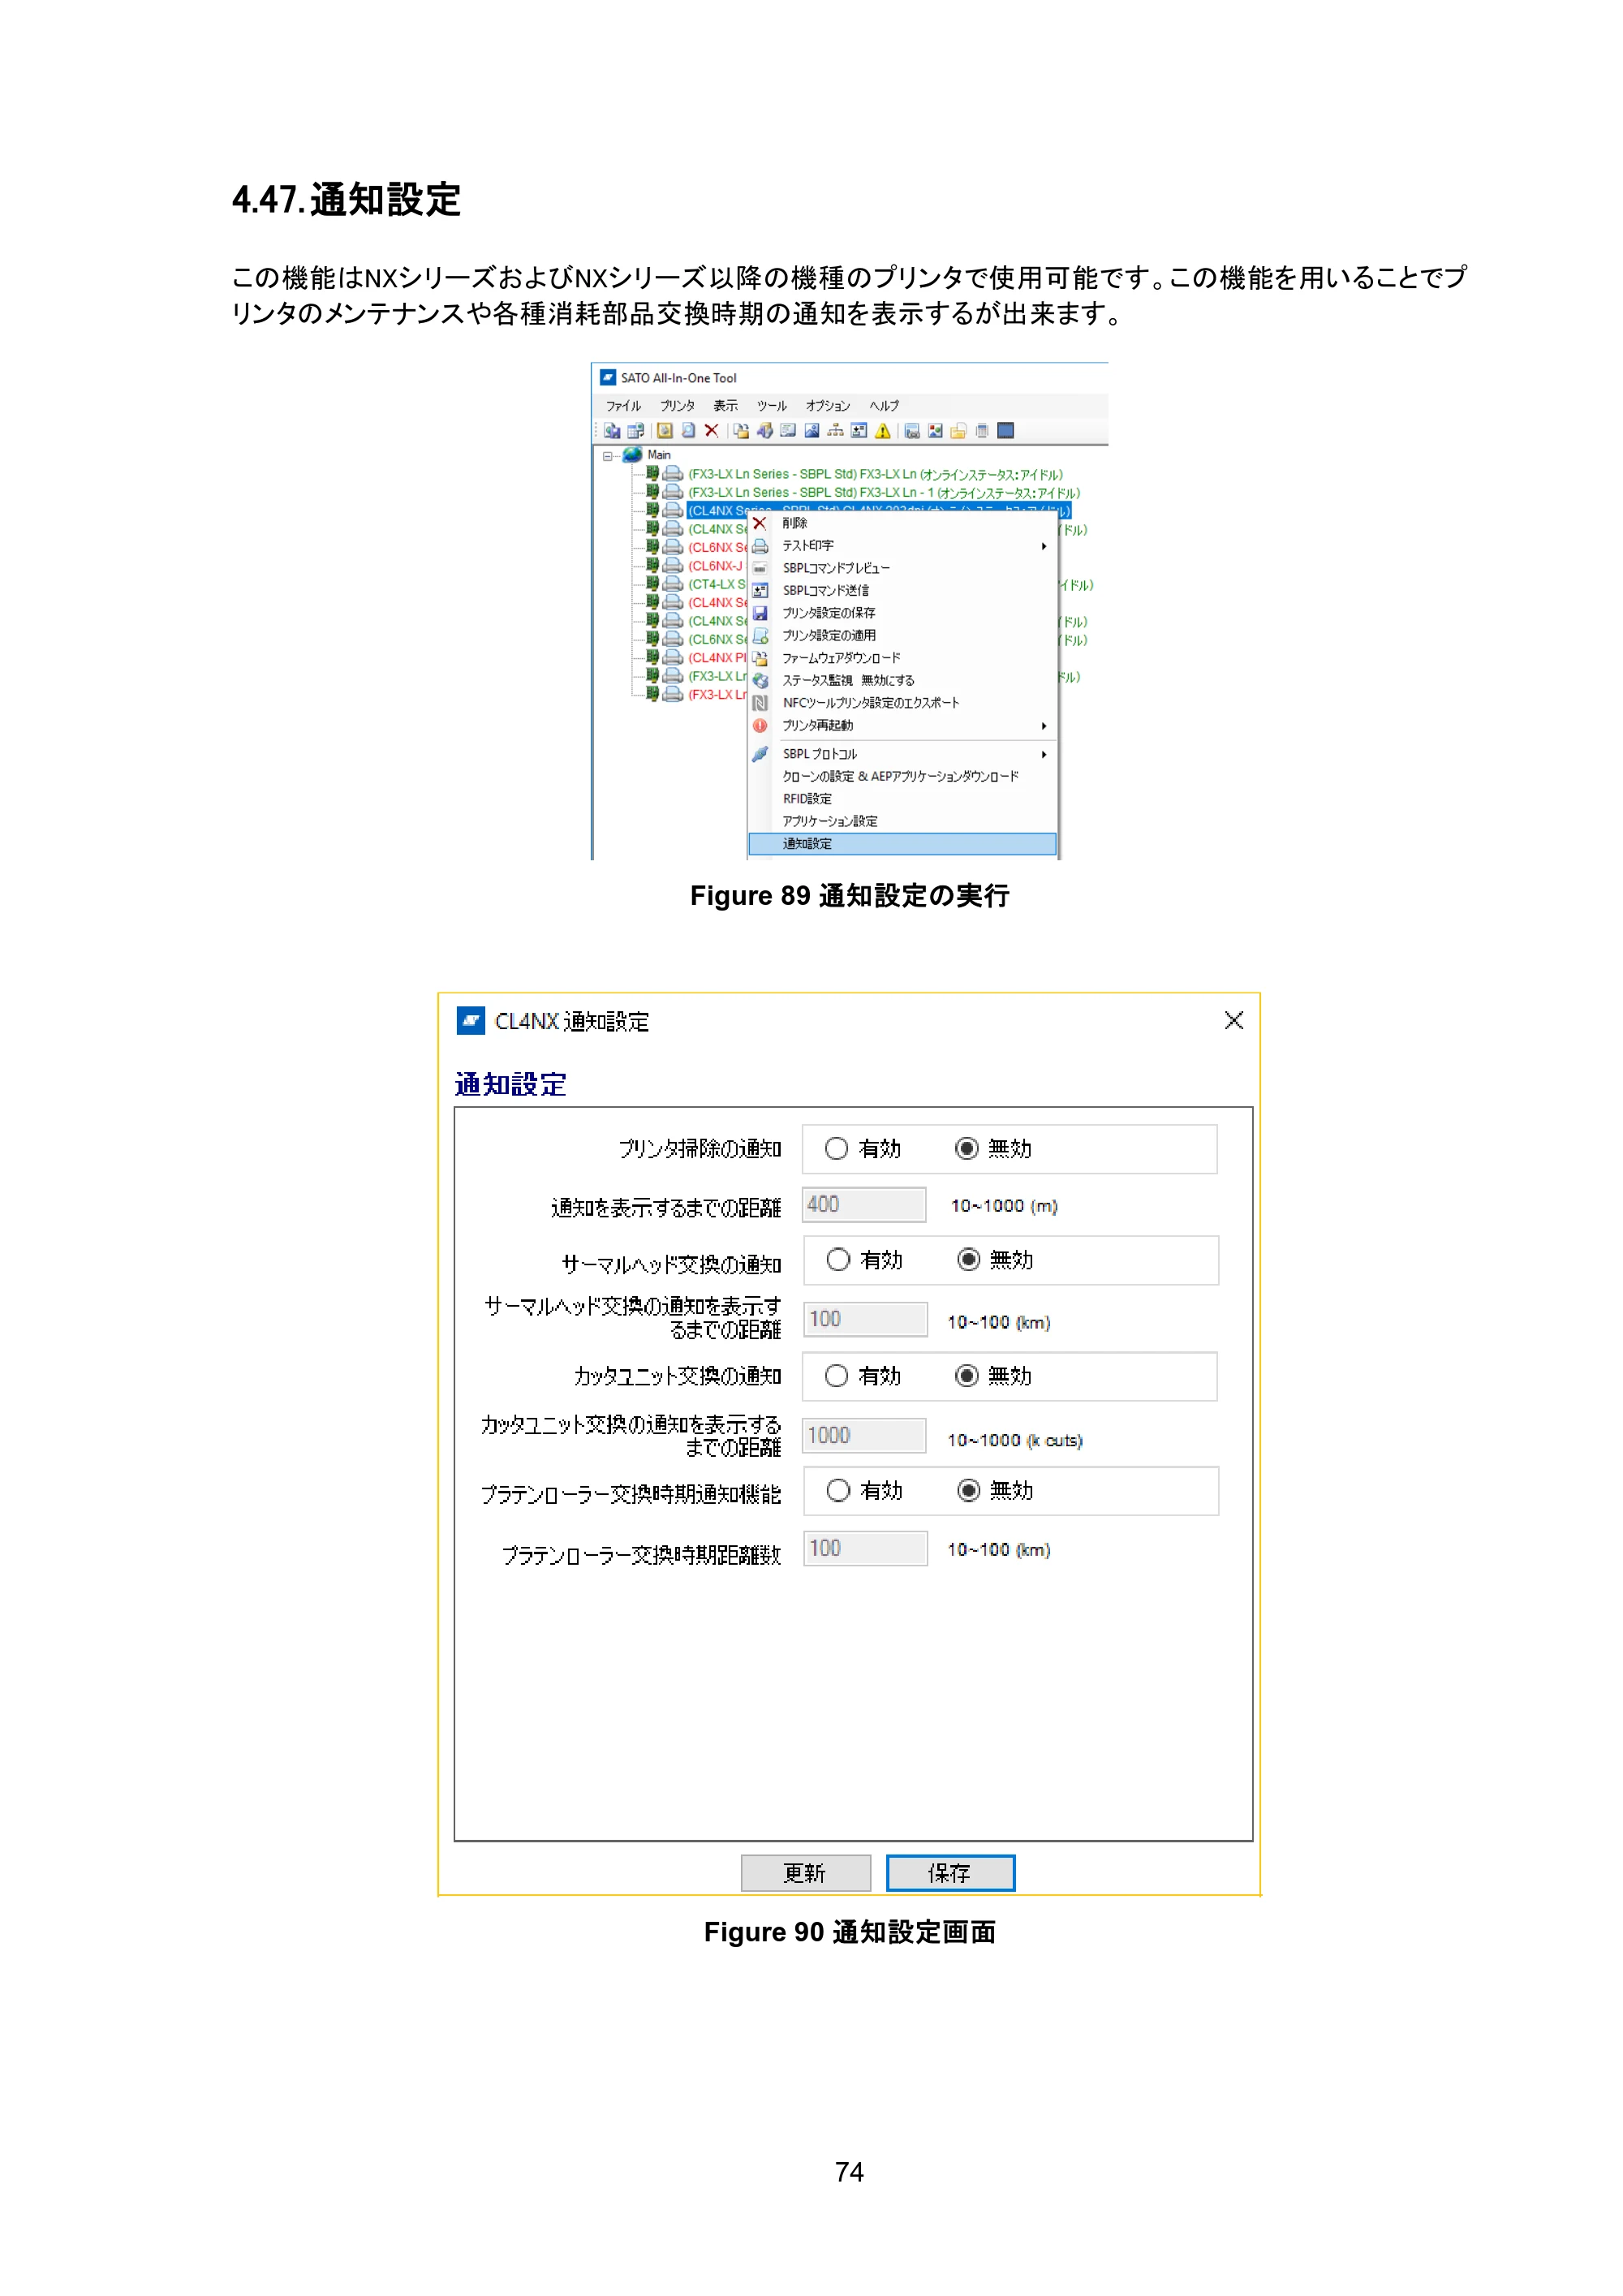
Task: Click the firmware download clipboard toolbar icon
Action: 741,431
